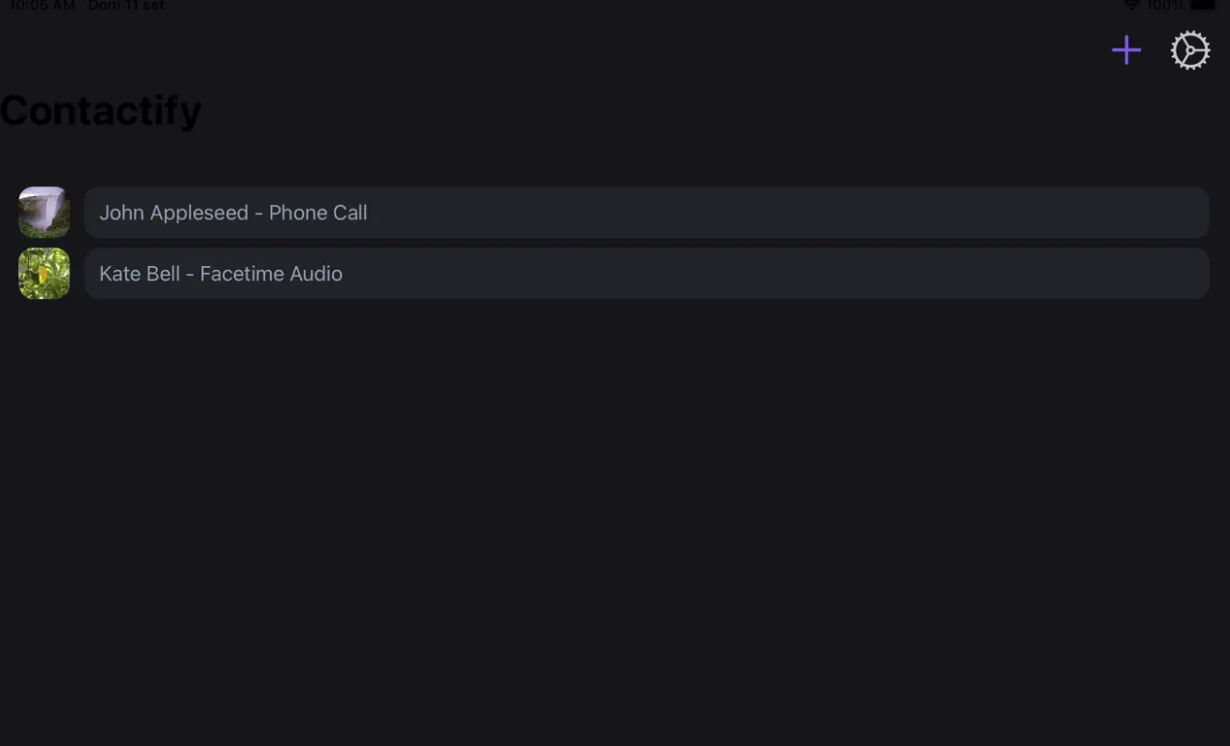Viewport: 1230px width, 746px height.
Task: Click the 100% battery percentage text
Action: click(1165, 6)
